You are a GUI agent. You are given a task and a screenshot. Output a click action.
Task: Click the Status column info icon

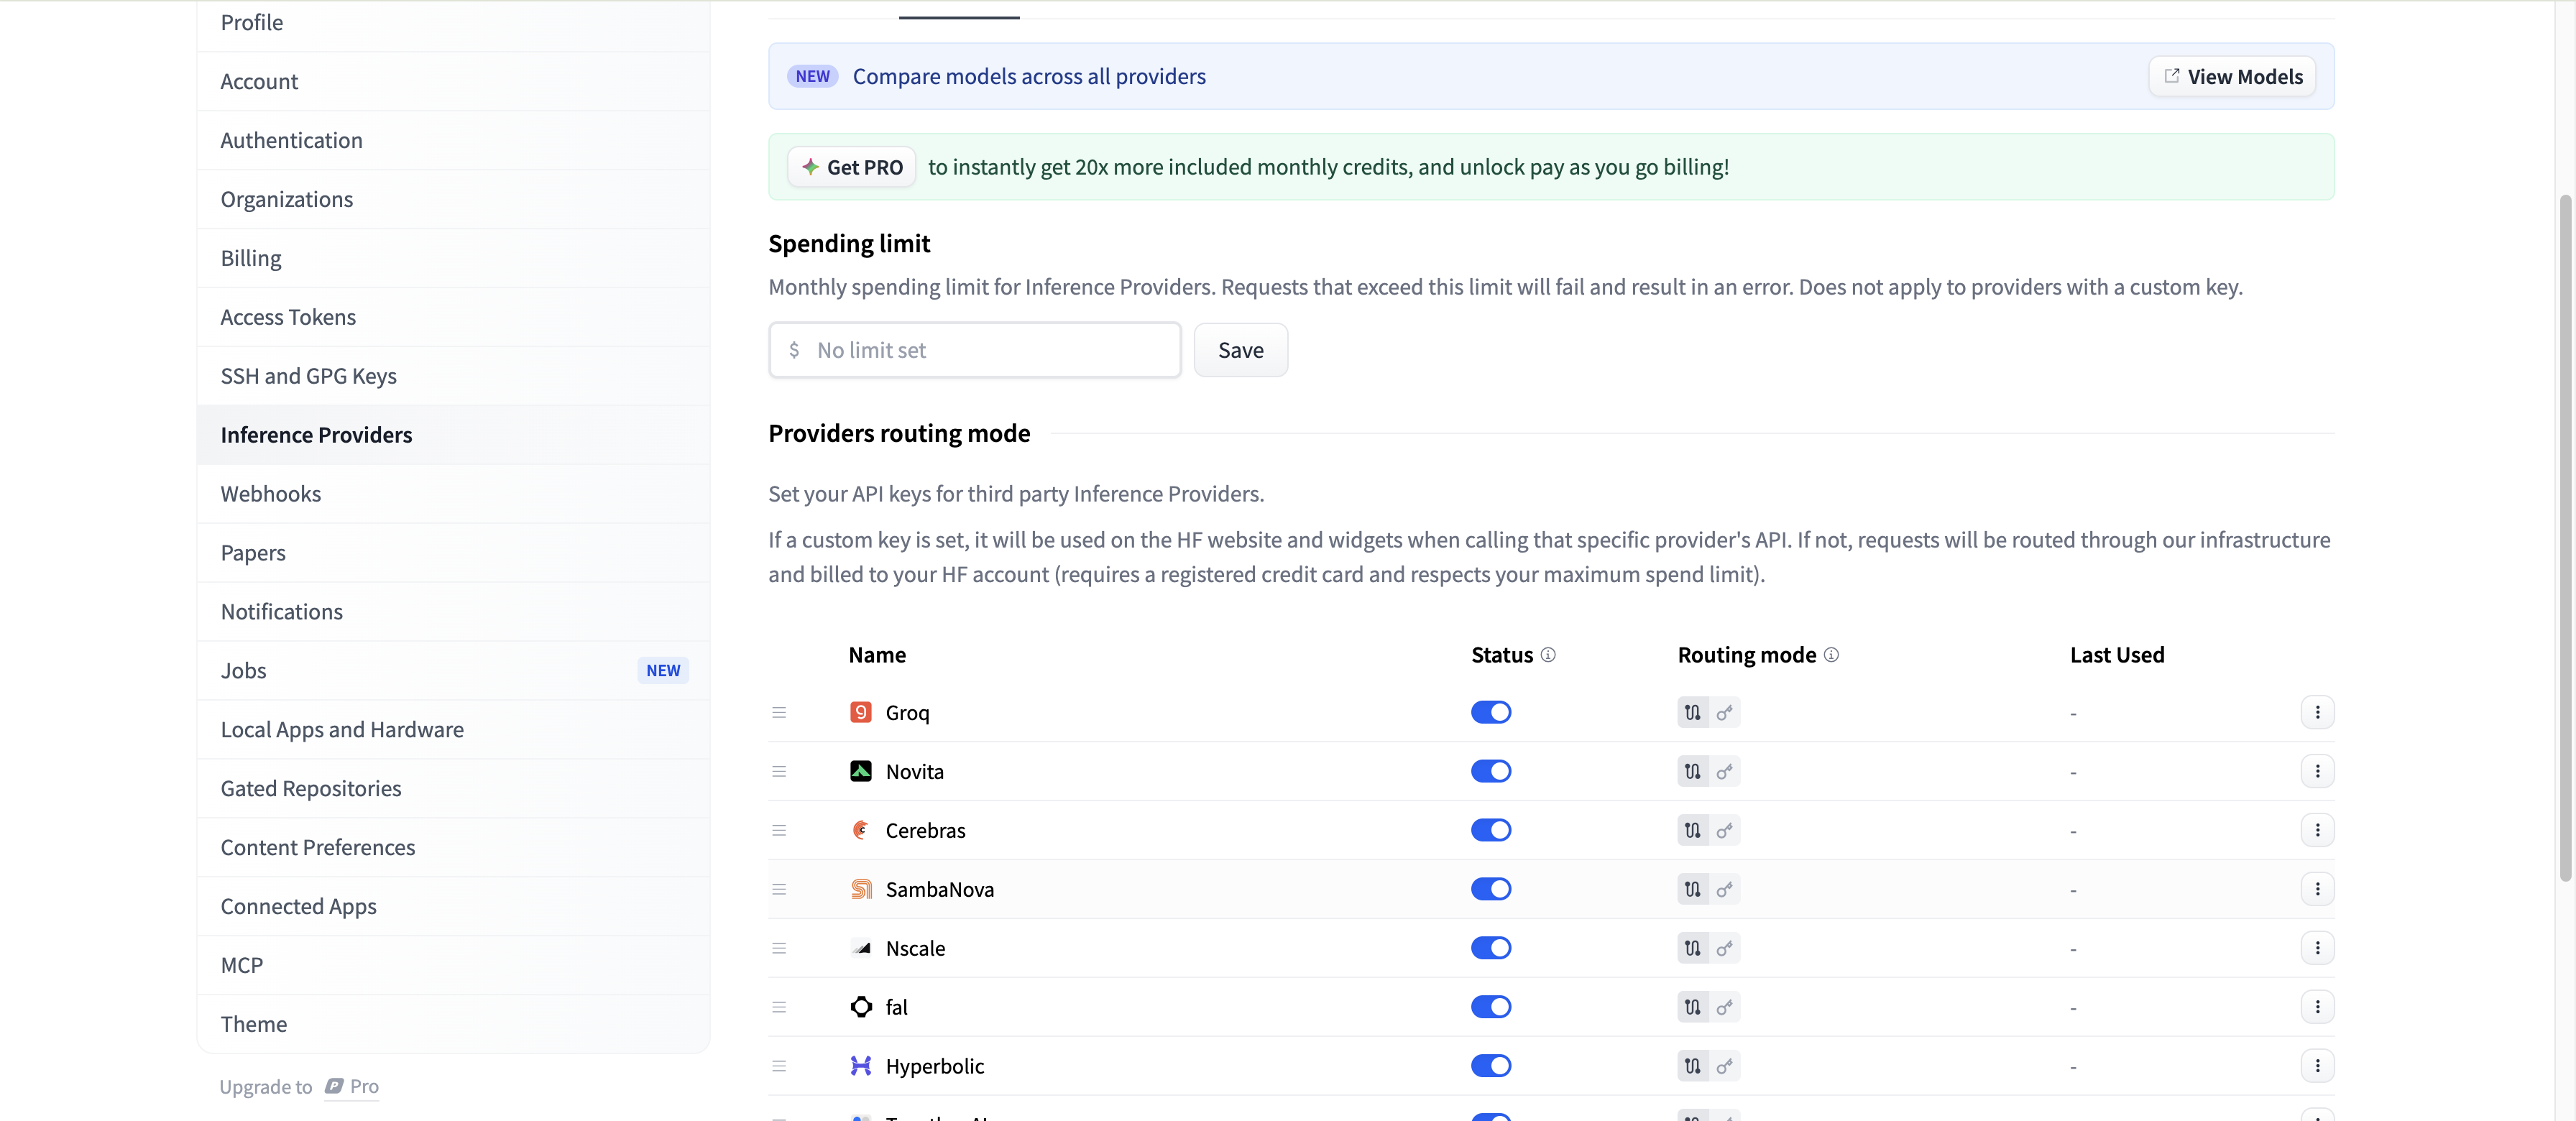pyautogui.click(x=1549, y=655)
